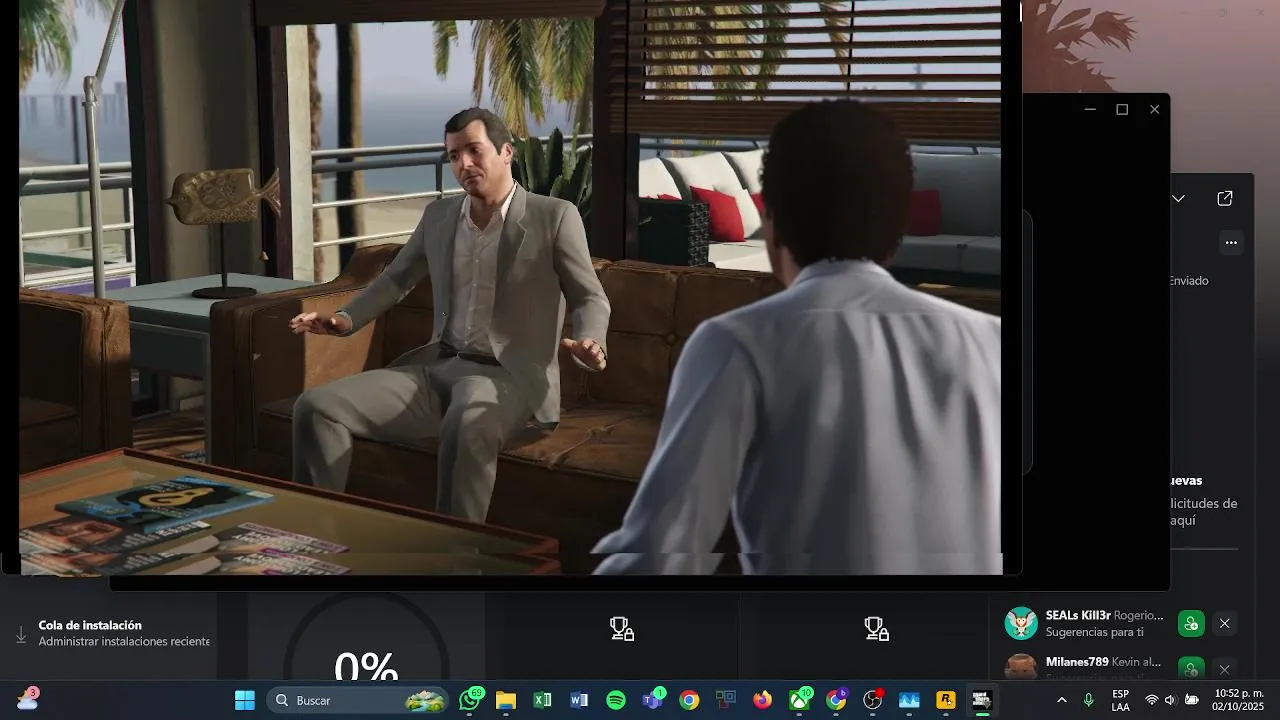Switch to the Enviado tab
The width and height of the screenshot is (1280, 720).
coord(1189,281)
